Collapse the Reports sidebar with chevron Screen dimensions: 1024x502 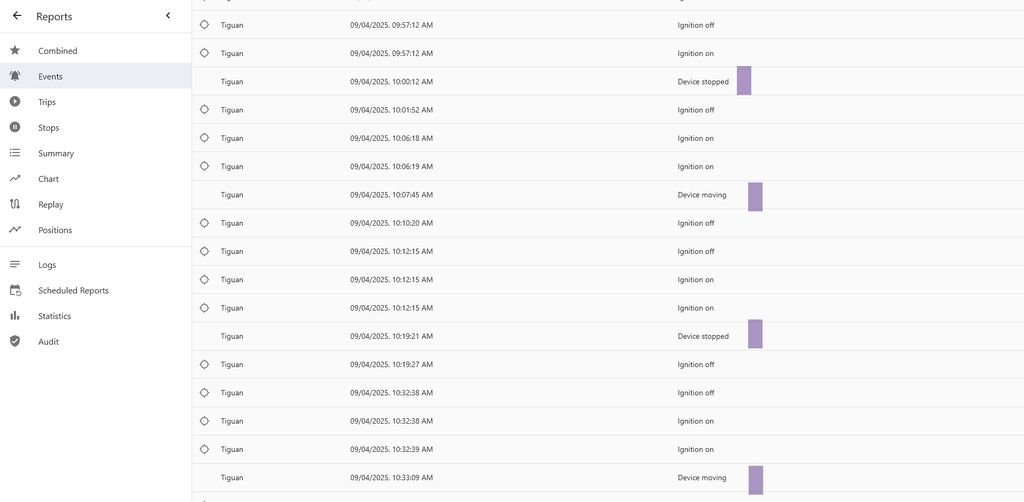click(x=168, y=16)
